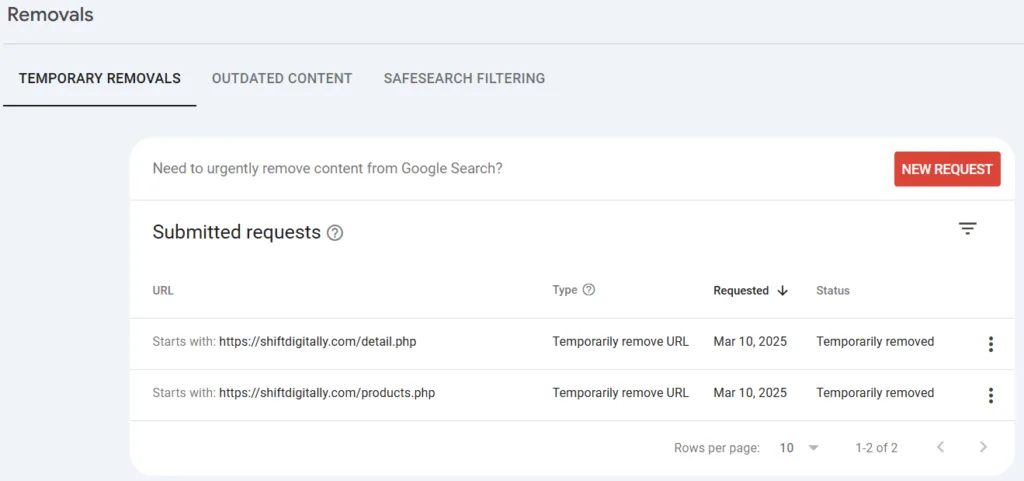Click Temporarily remove URL in products.php row
Image resolution: width=1024 pixels, height=481 pixels.
(620, 393)
